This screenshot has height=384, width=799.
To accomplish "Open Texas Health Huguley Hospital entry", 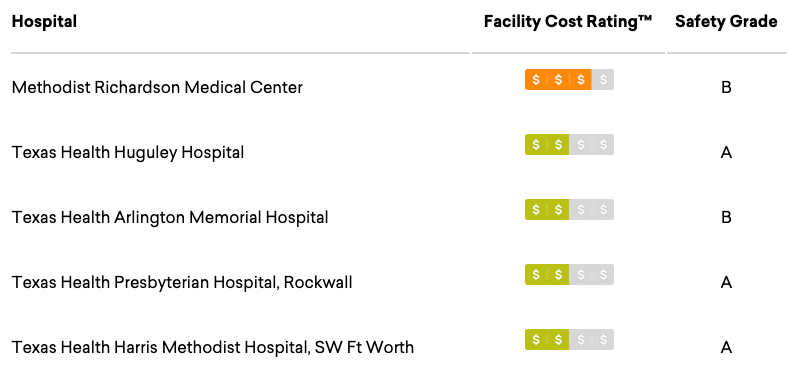I will 128,152.
